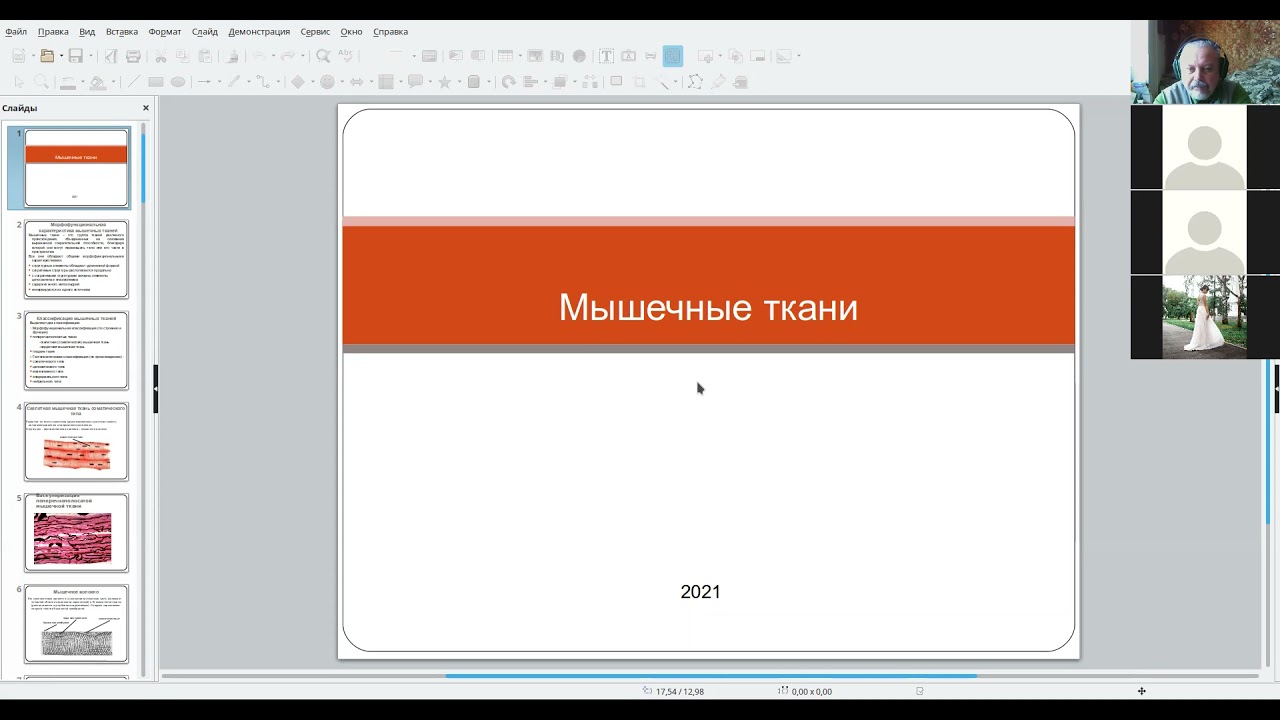
Task: Click the Spelling check Abc icon
Action: pos(345,56)
